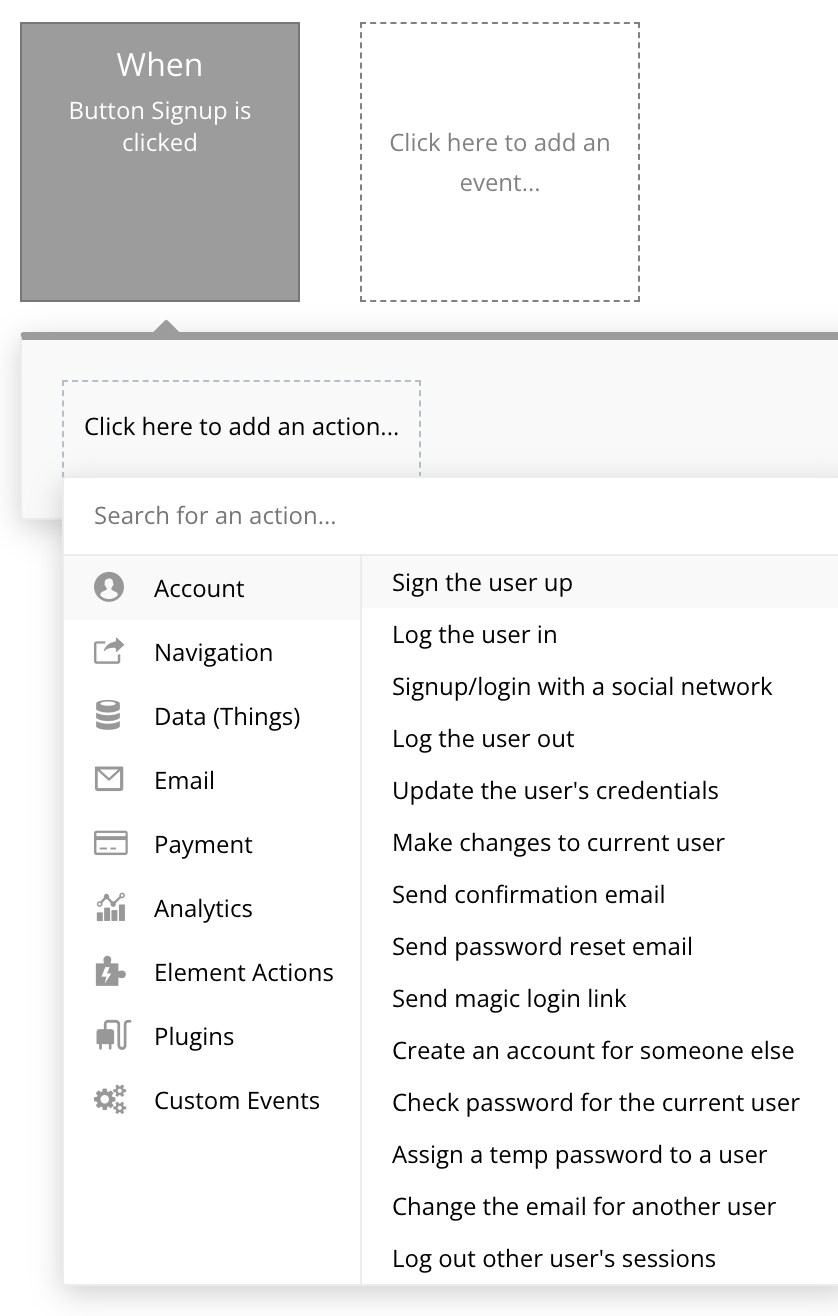Pick Check password for the current user

click(x=600, y=1102)
